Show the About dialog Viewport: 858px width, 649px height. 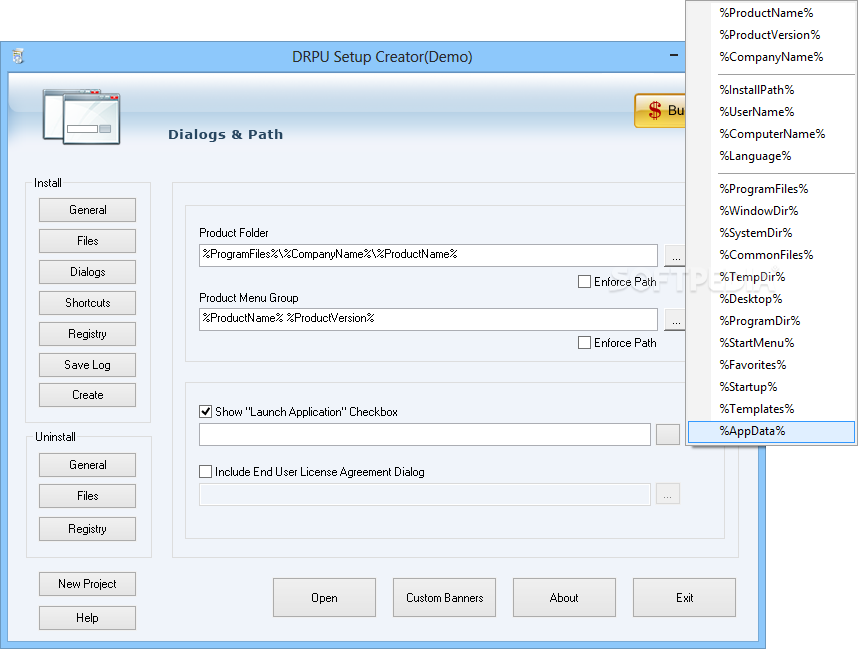pos(564,598)
